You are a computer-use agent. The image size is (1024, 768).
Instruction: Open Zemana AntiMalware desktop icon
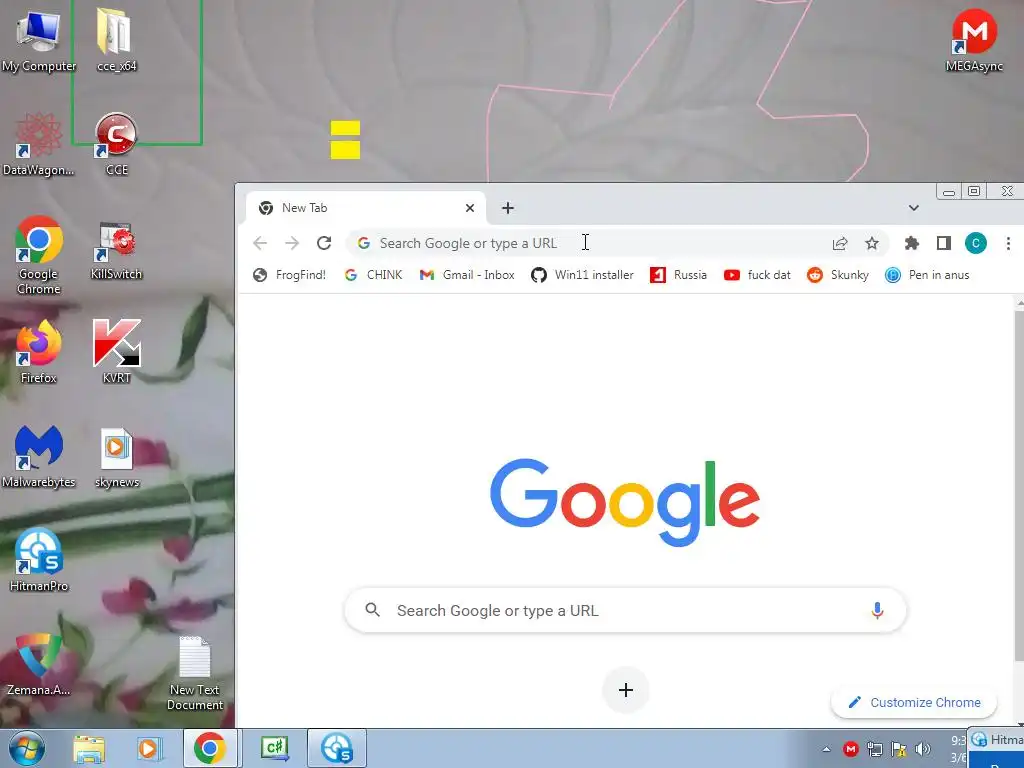pos(38,664)
